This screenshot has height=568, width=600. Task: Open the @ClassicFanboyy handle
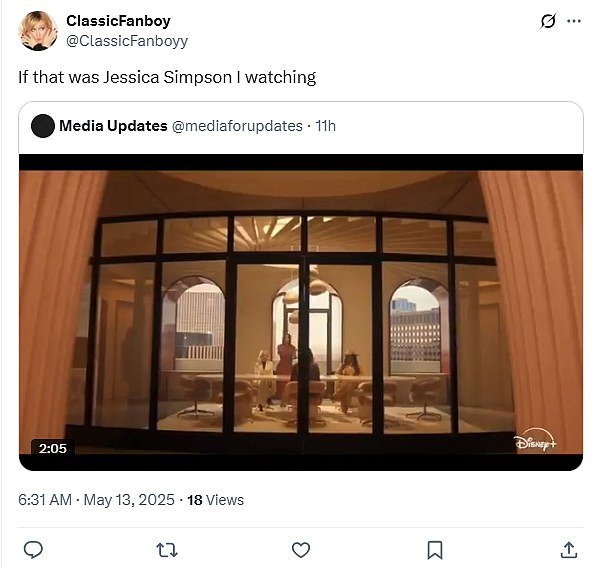[127, 41]
